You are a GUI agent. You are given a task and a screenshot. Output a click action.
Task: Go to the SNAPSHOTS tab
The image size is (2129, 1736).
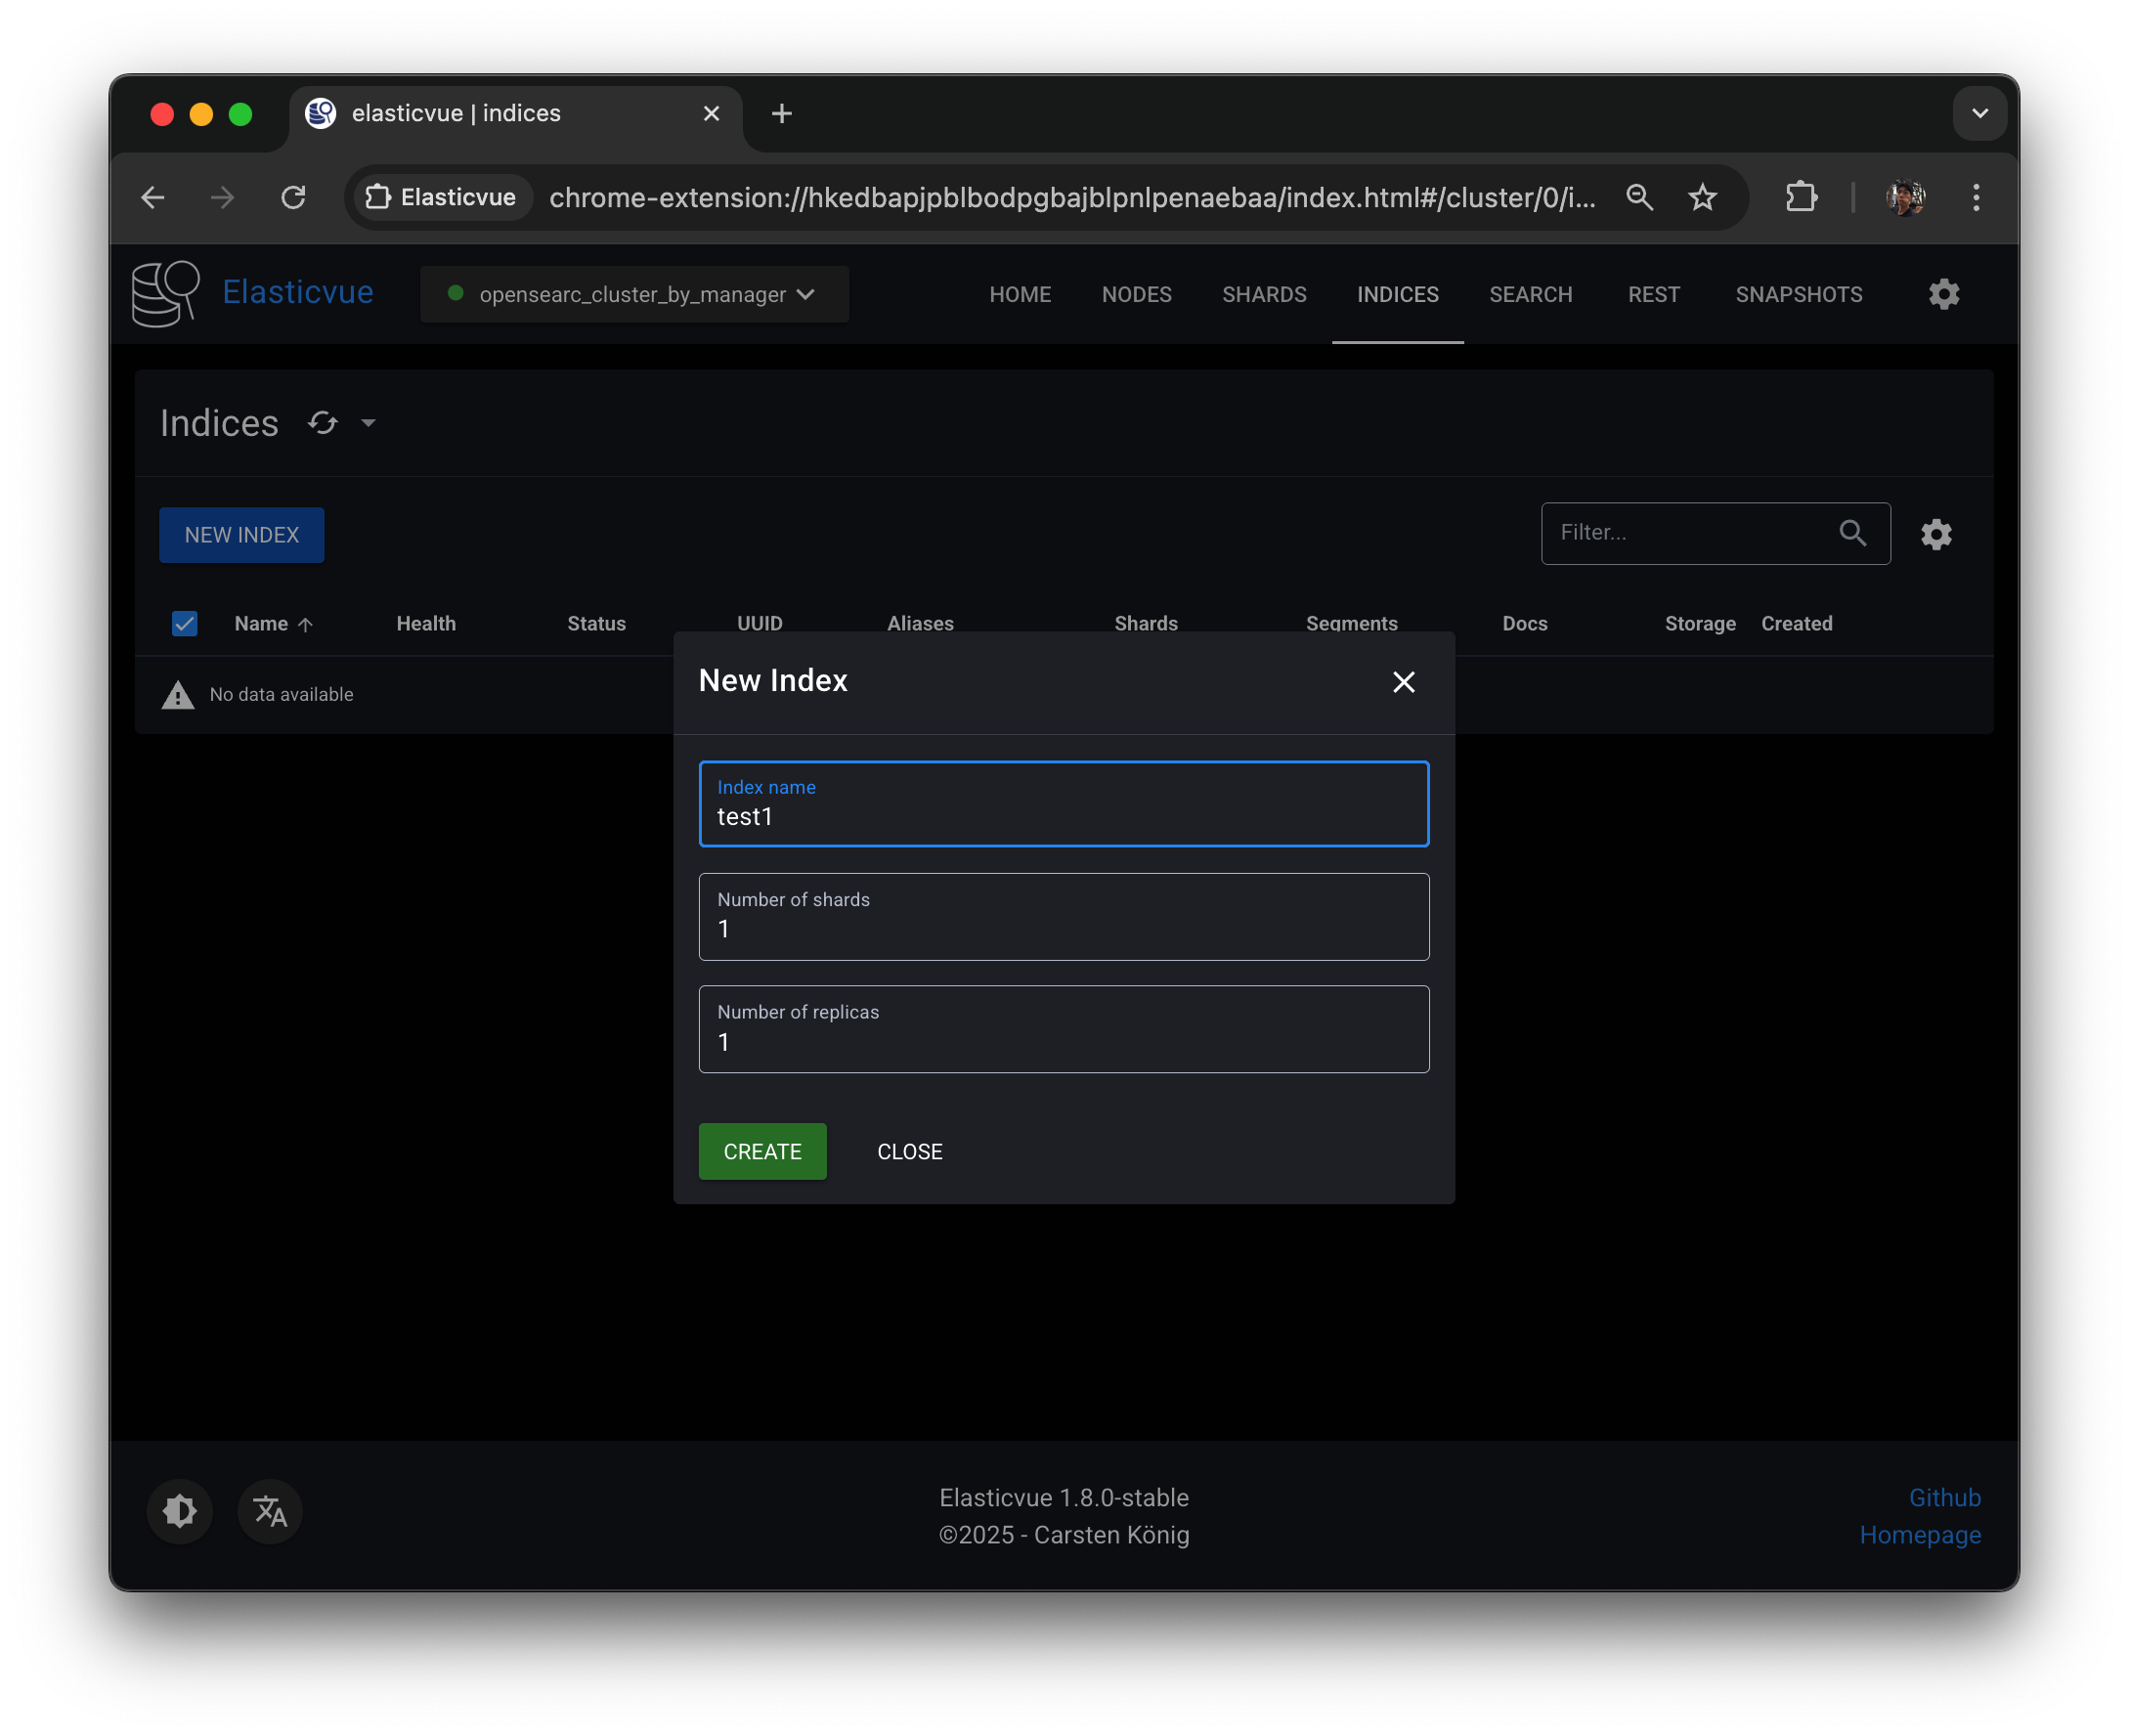point(1798,294)
